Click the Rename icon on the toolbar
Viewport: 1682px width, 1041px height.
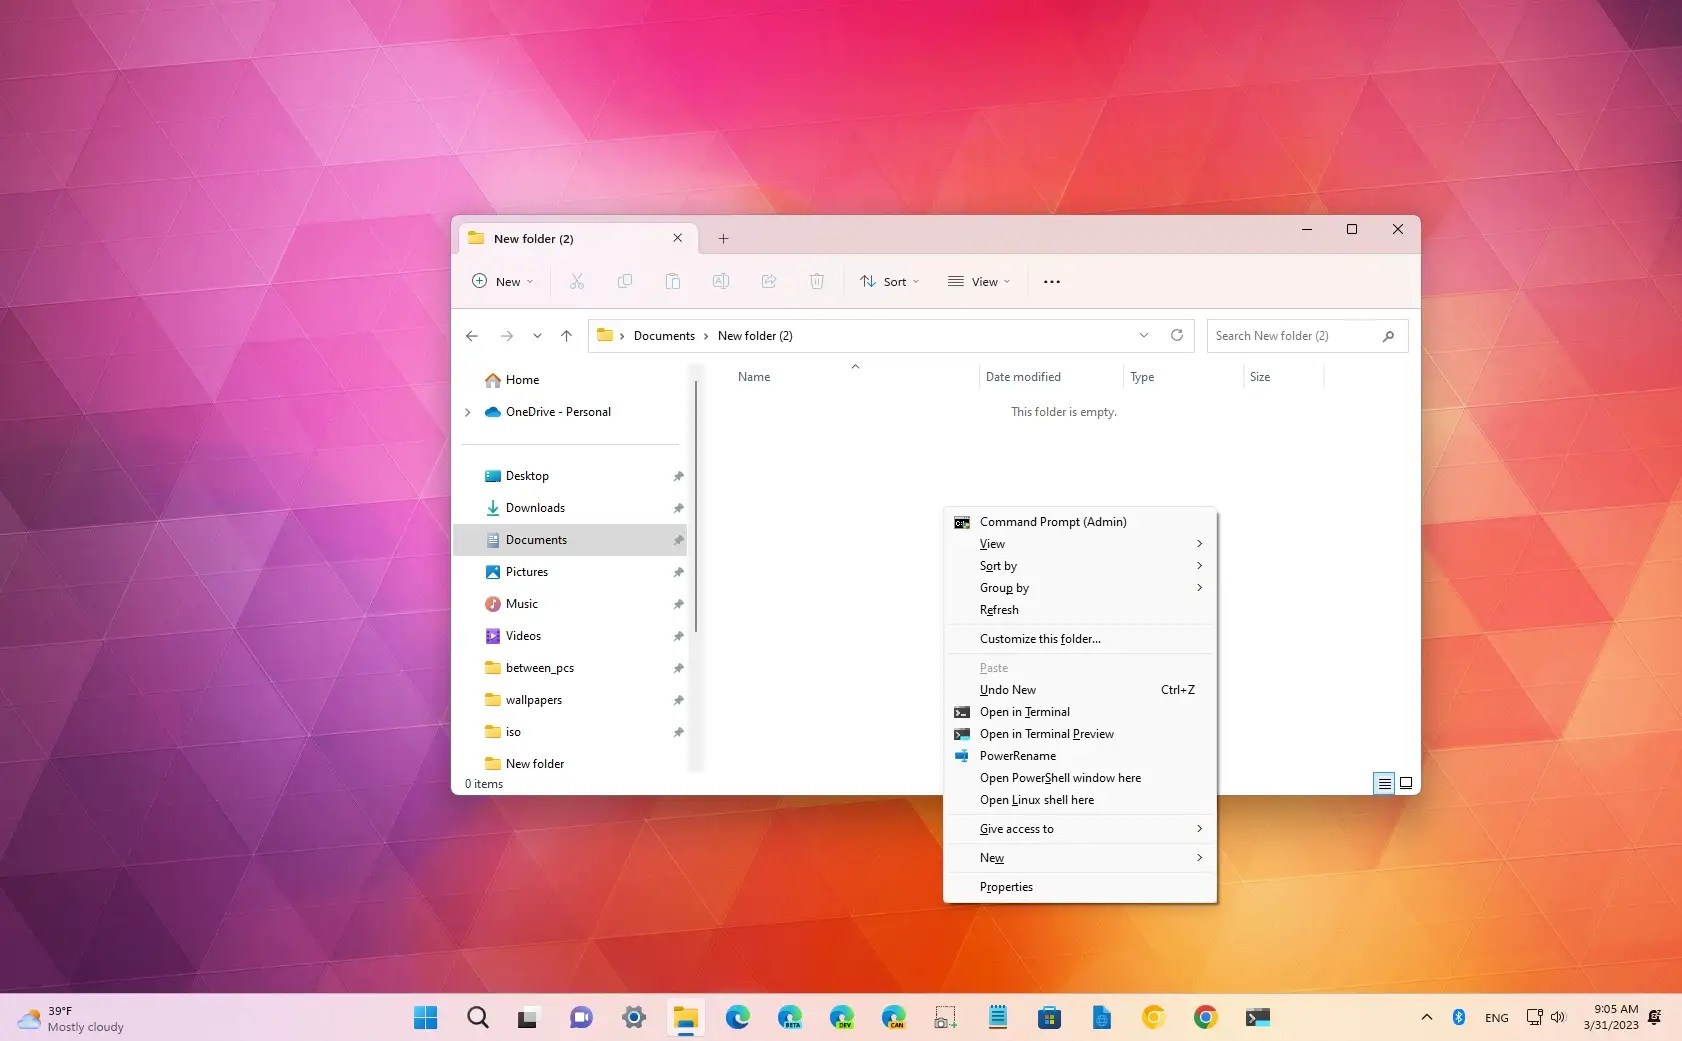(721, 281)
